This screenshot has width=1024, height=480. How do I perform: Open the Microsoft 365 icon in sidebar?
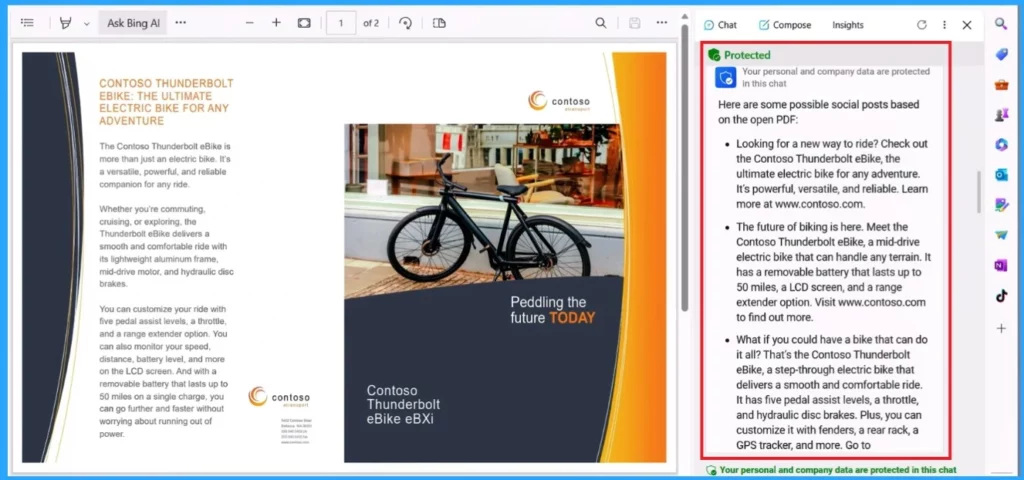tap(1001, 145)
